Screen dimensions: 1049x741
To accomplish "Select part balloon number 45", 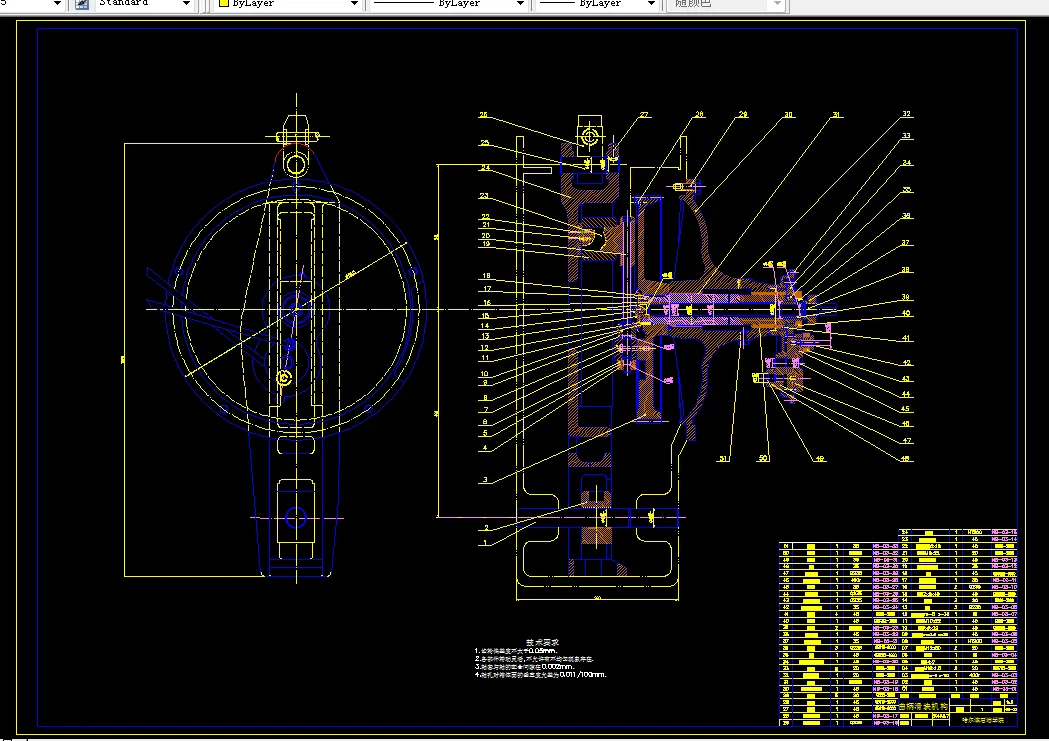I will click(905, 409).
